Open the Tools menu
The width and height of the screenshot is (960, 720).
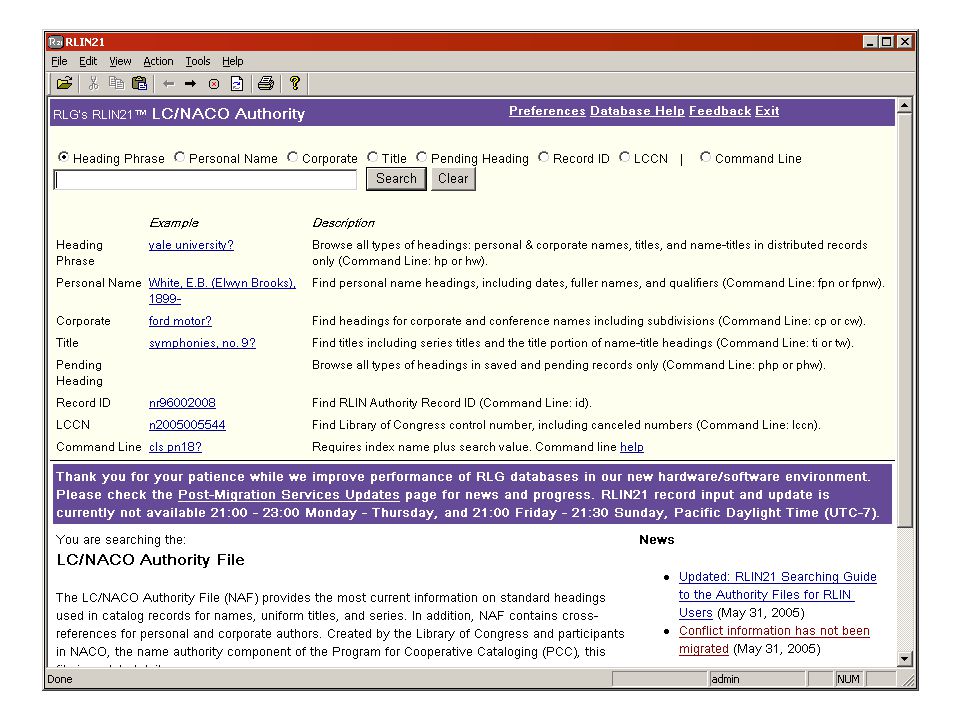tap(198, 61)
